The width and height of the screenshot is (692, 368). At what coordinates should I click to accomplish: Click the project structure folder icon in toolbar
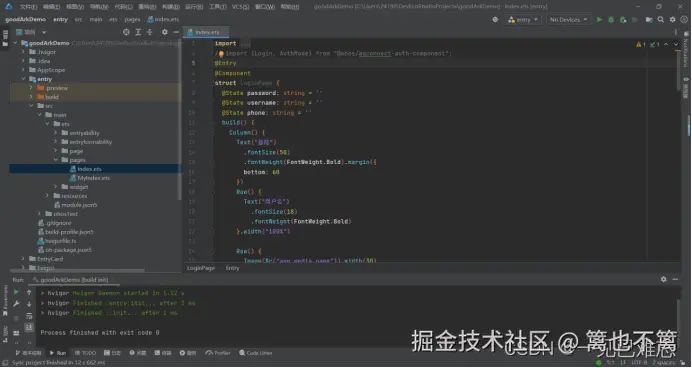pyautogui.click(x=649, y=20)
